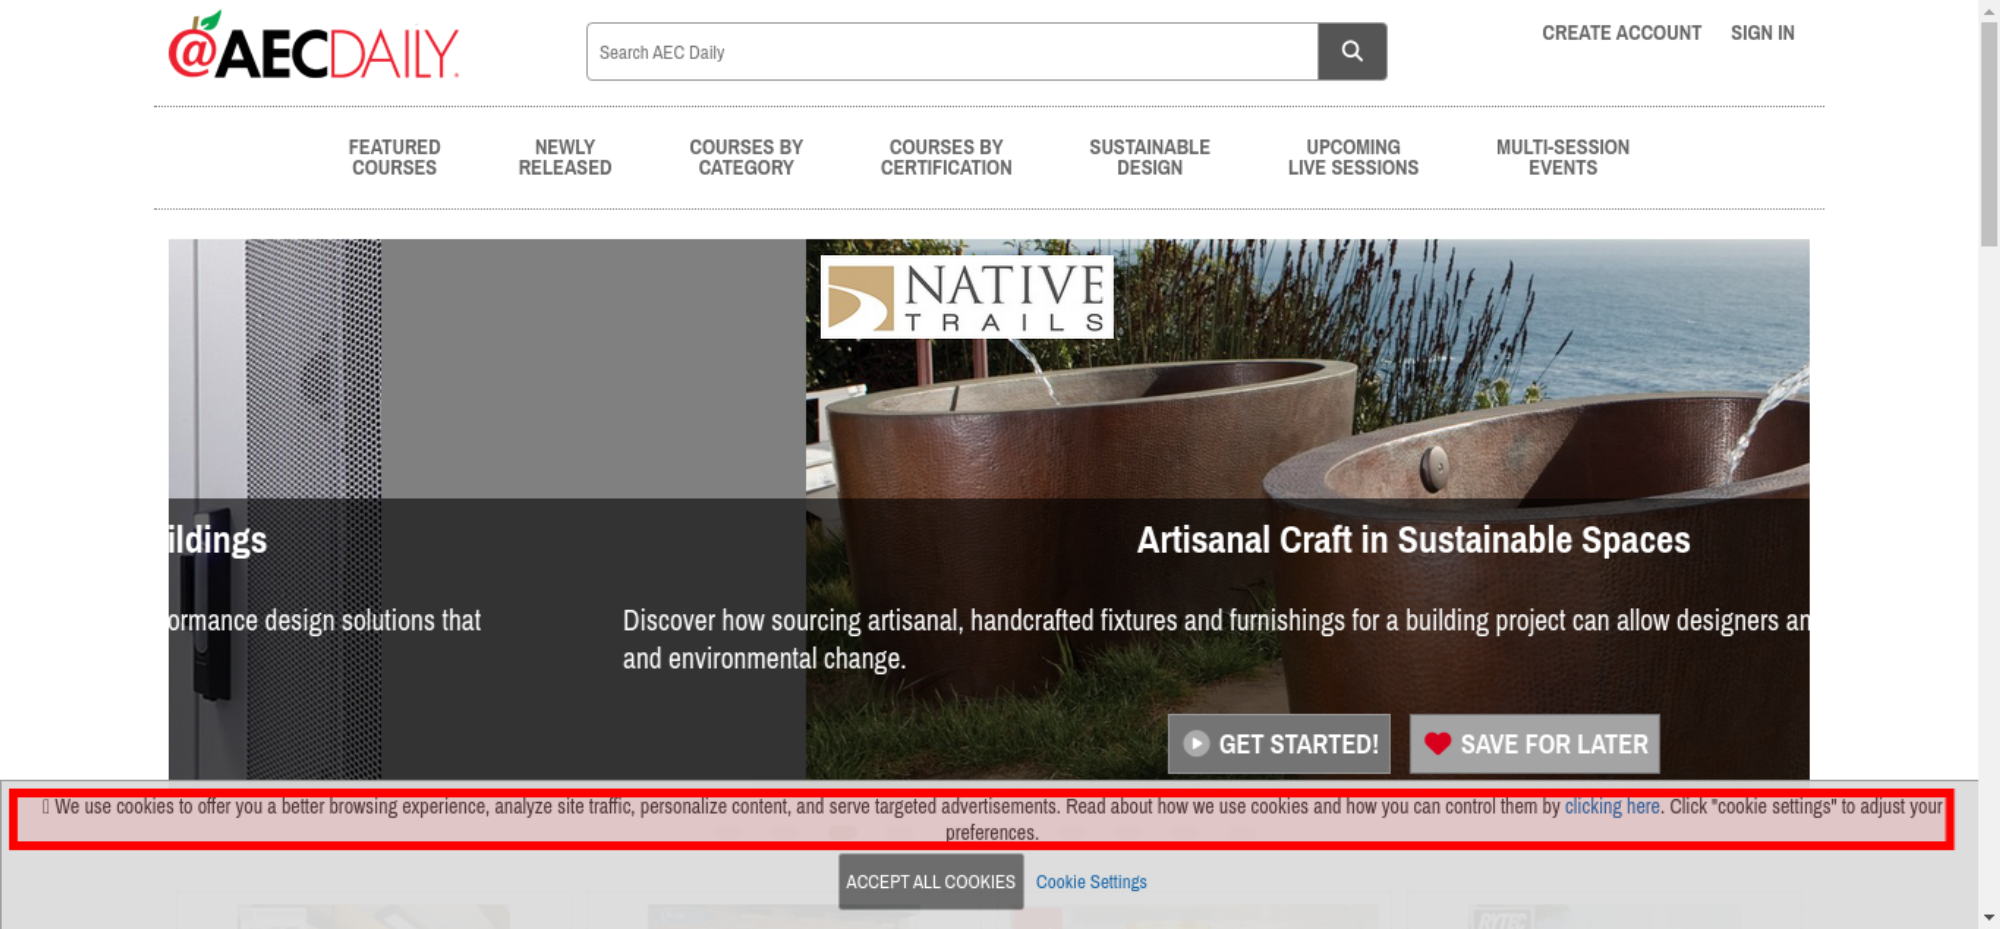The width and height of the screenshot is (2000, 929).
Task: Click the scrollbar up arrow
Action: [x=1989, y=10]
